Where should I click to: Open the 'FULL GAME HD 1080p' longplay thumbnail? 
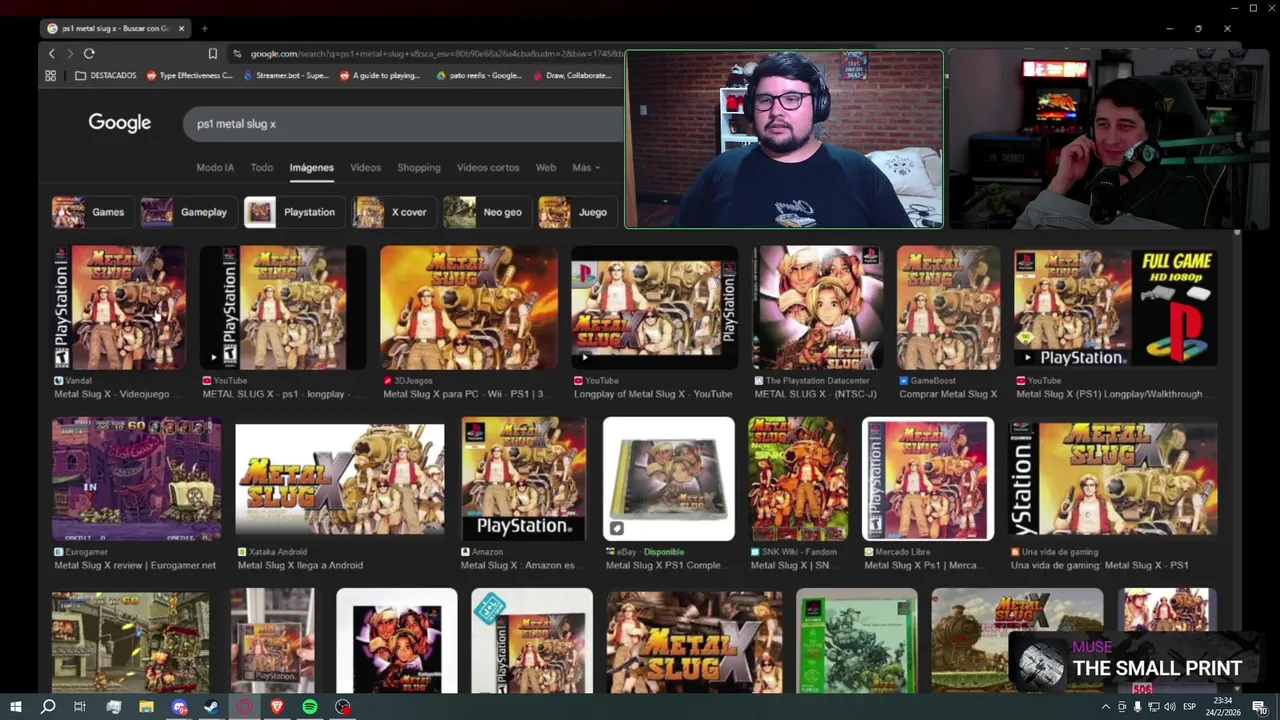[1116, 308]
